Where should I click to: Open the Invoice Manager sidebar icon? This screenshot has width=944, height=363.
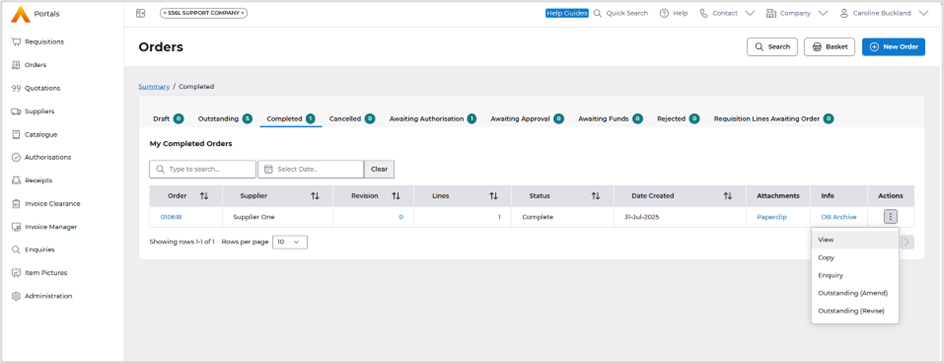(x=16, y=227)
